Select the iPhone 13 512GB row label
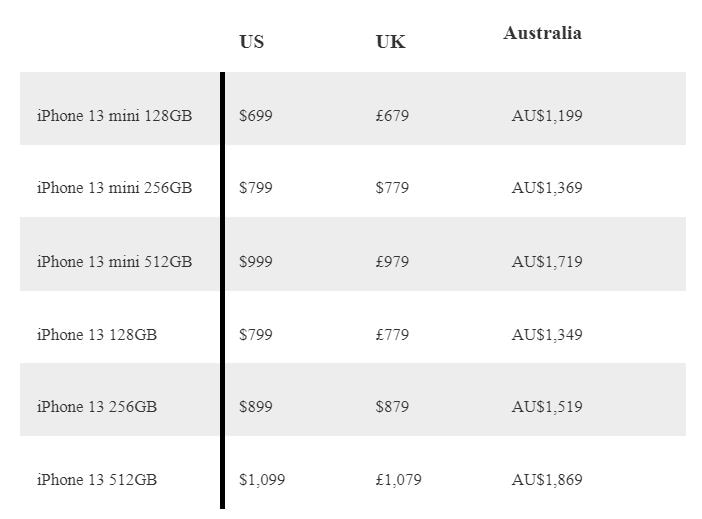 click(97, 479)
